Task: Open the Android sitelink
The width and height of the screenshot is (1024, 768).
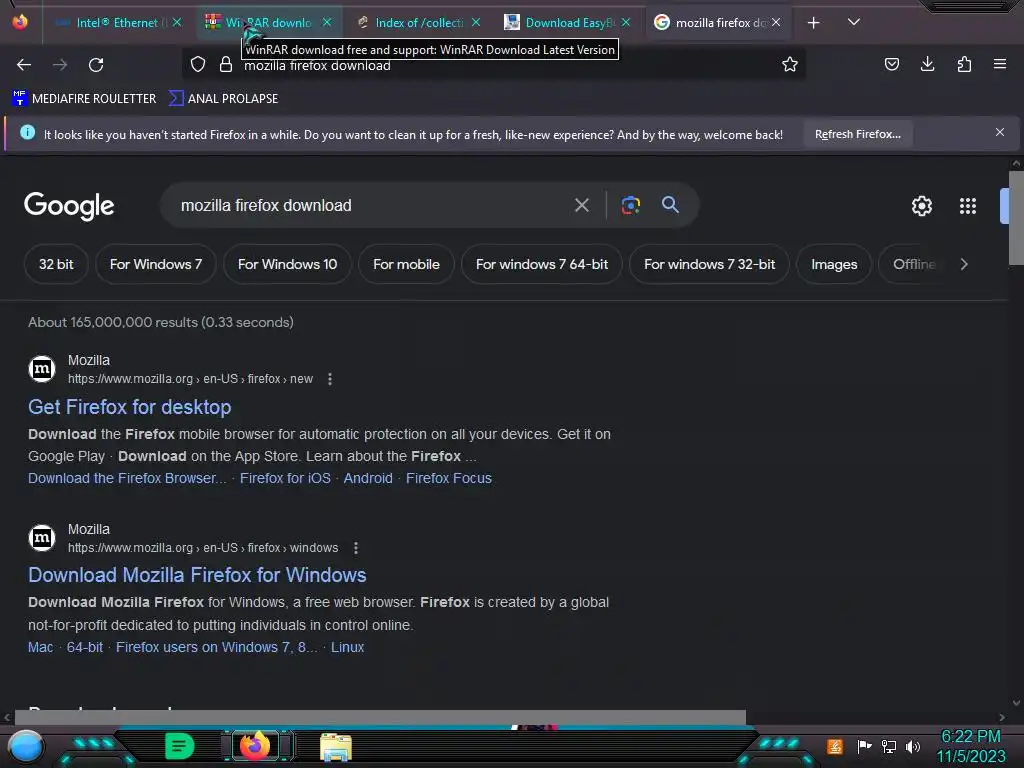Action: pyautogui.click(x=368, y=478)
